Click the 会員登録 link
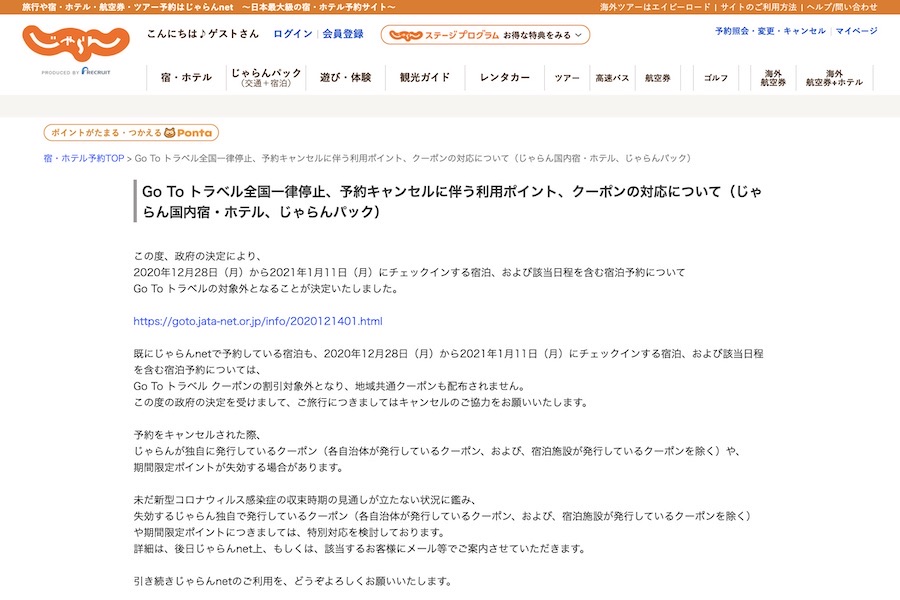 click(x=343, y=34)
